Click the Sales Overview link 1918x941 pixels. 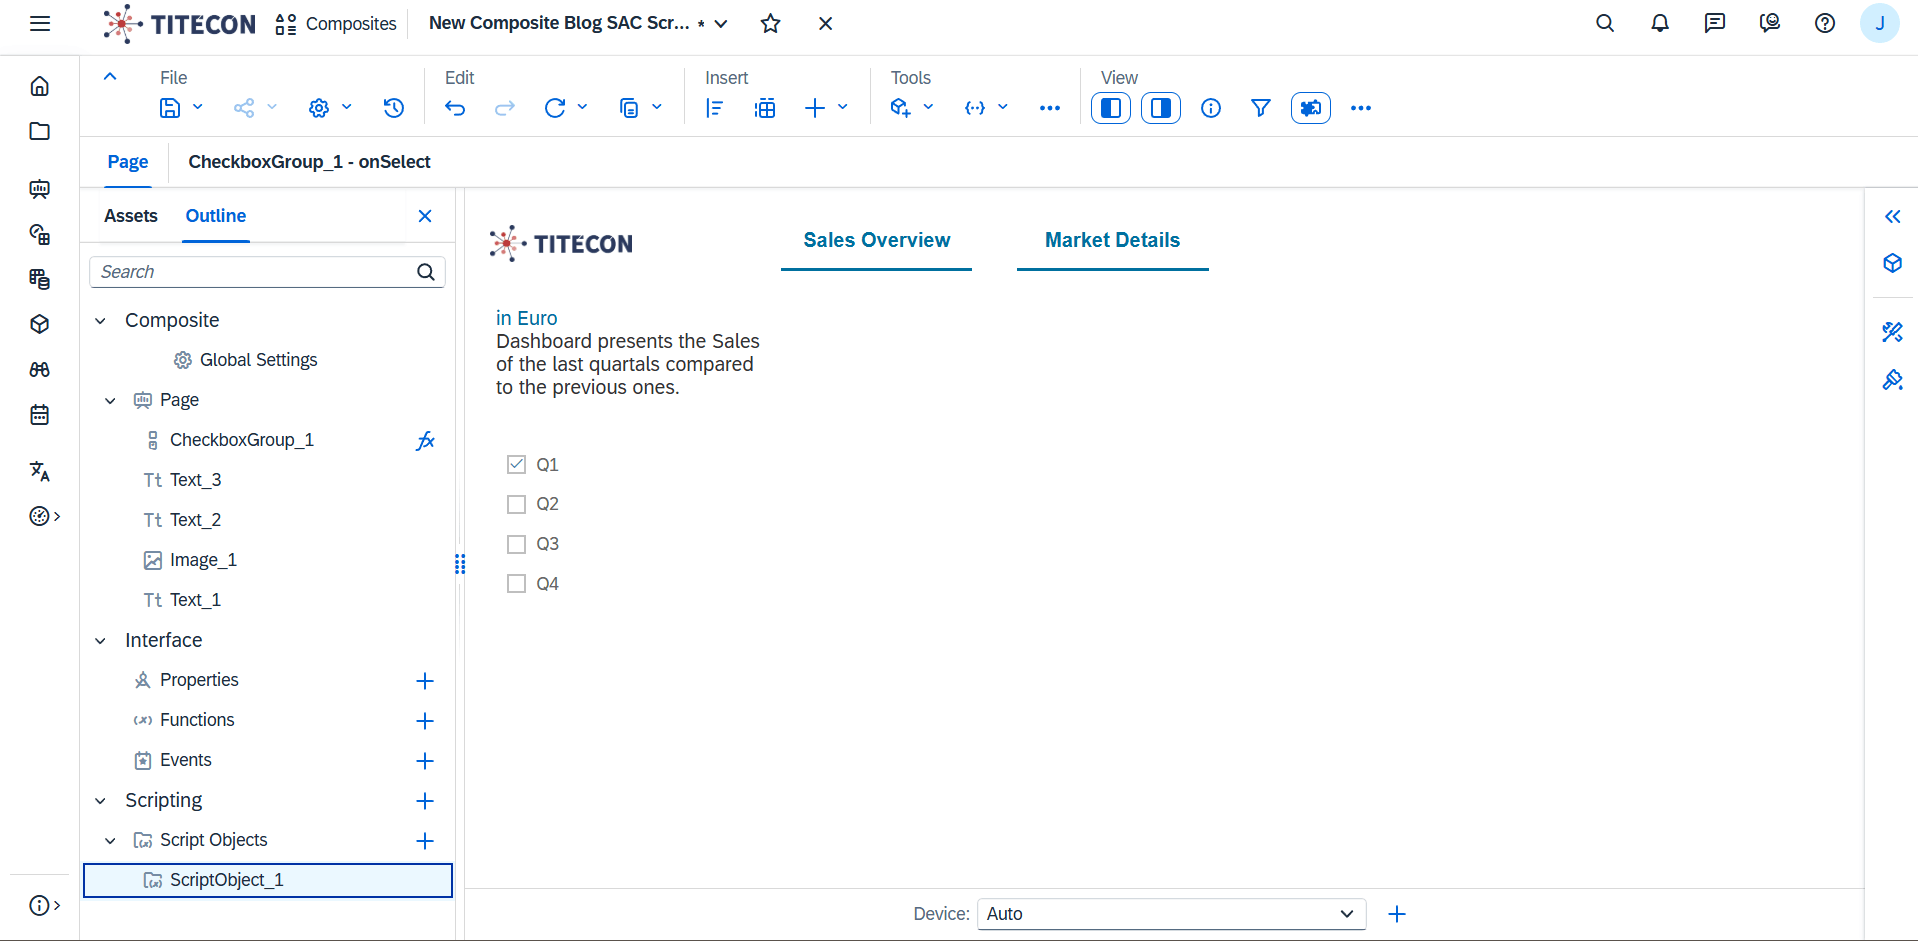pos(877,240)
